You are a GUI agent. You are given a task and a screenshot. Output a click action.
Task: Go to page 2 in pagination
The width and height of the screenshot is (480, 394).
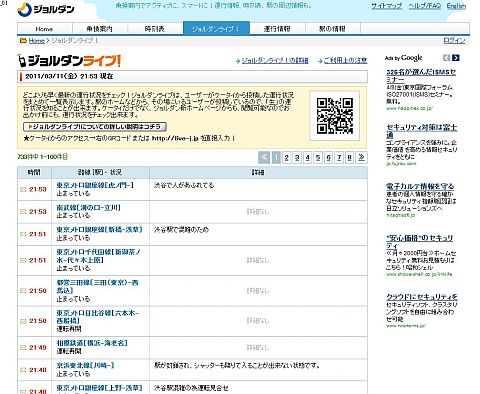[286, 157]
